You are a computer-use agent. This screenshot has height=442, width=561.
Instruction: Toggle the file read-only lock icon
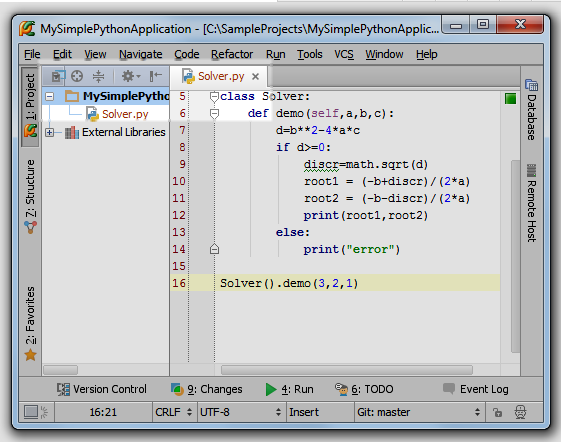click(497, 412)
